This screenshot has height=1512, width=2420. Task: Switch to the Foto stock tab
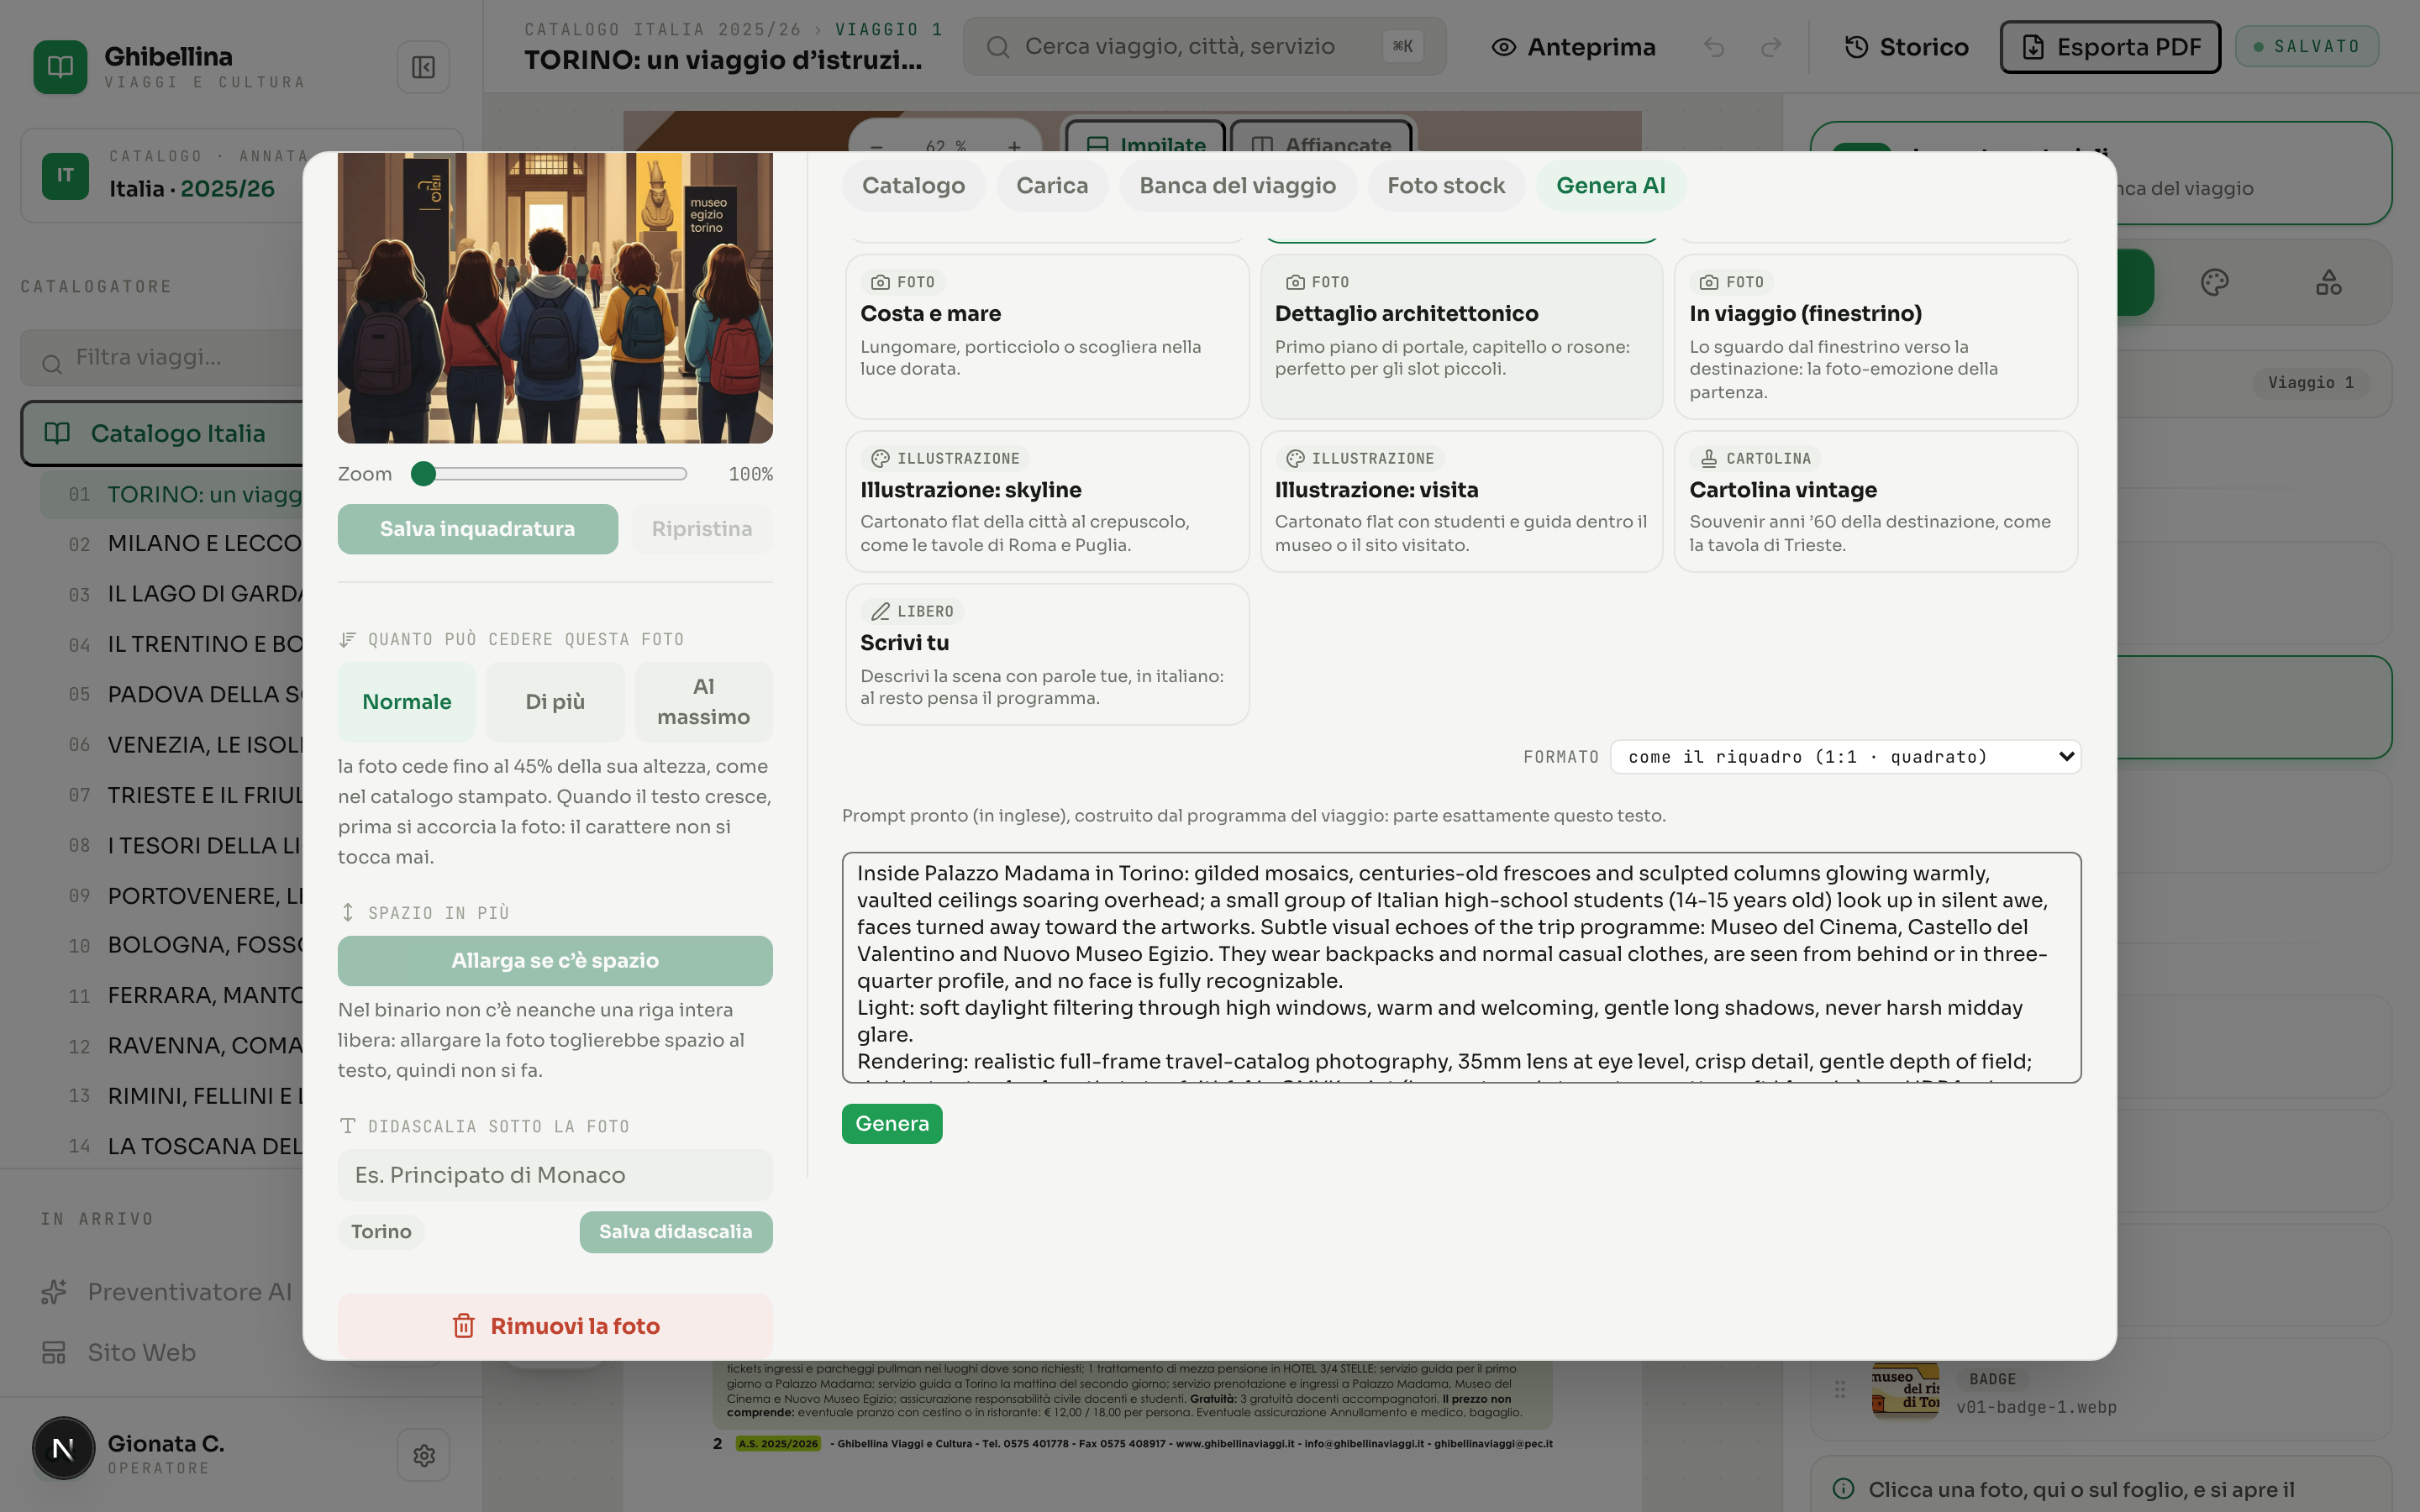(1445, 186)
